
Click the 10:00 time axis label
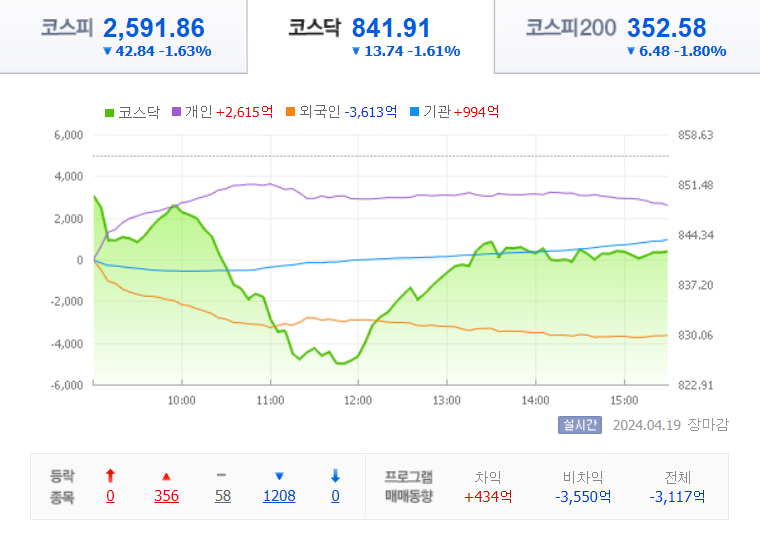point(181,400)
